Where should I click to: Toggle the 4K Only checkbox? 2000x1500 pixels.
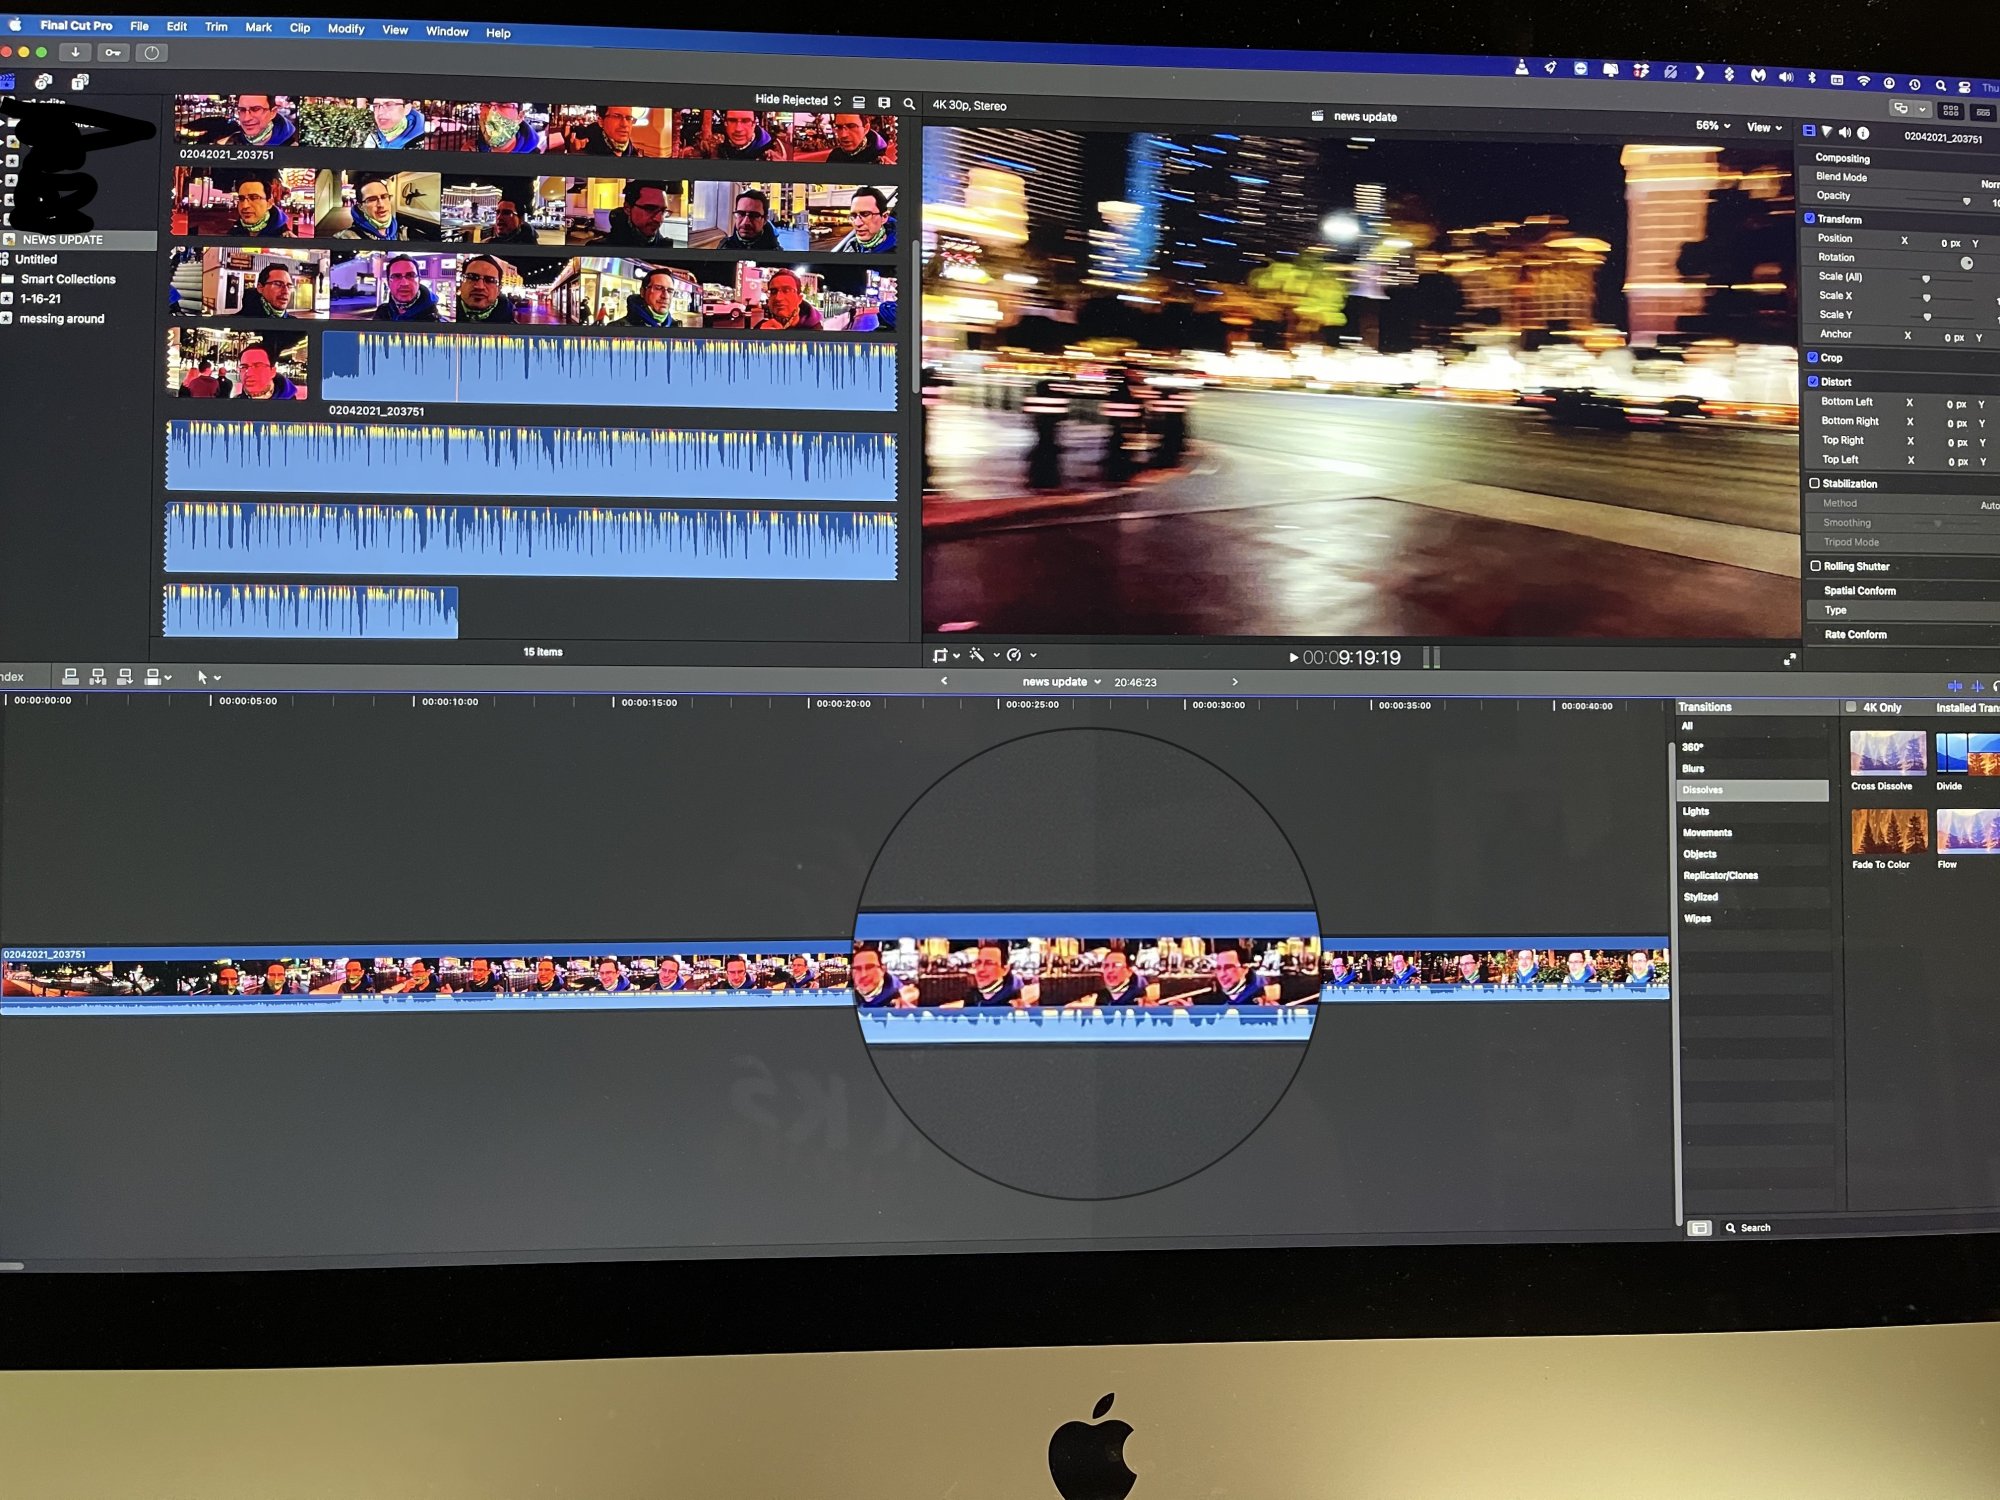coord(1851,707)
